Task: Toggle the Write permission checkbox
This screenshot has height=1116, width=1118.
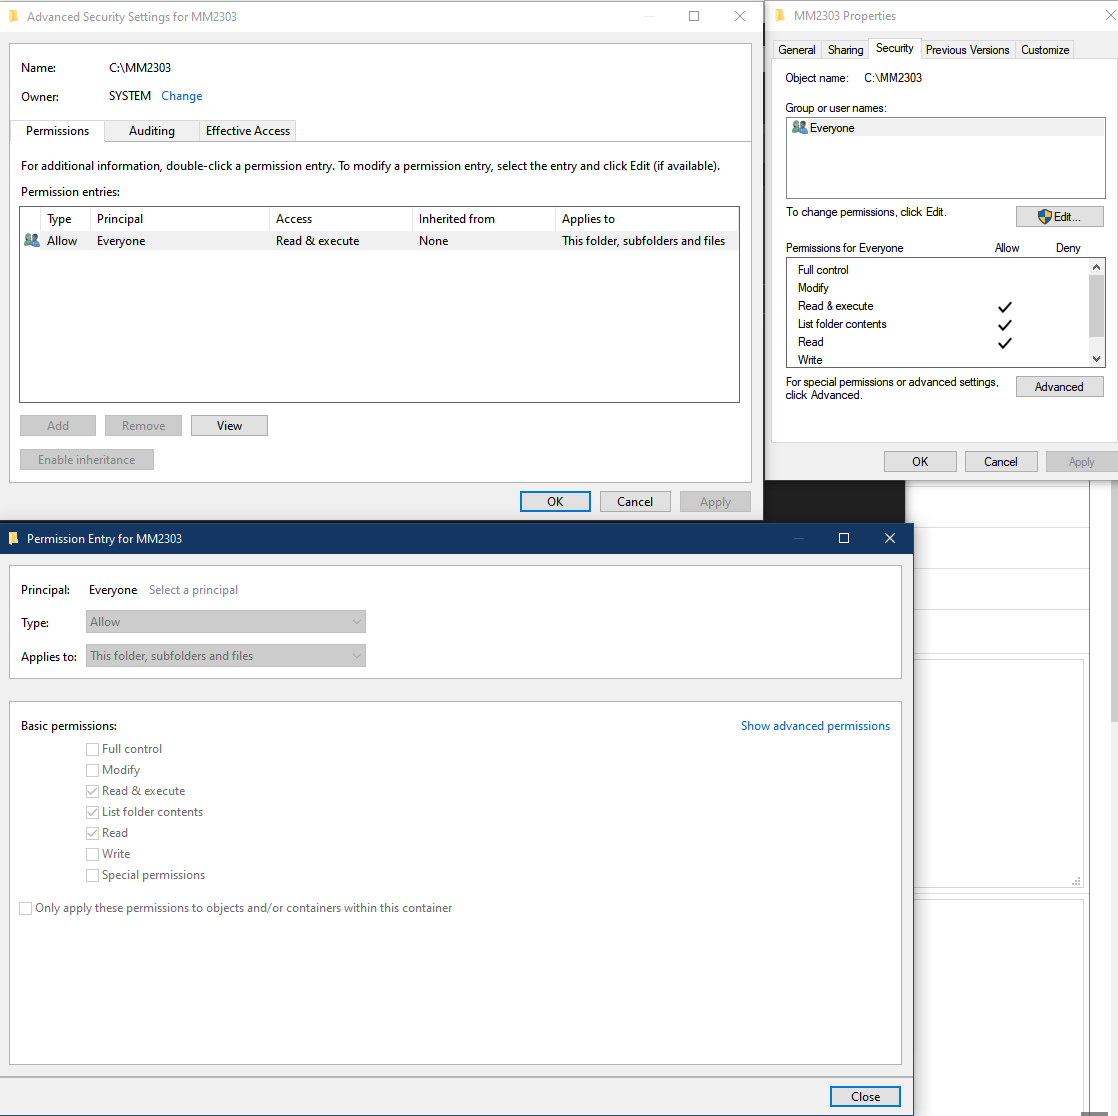Action: (x=93, y=854)
